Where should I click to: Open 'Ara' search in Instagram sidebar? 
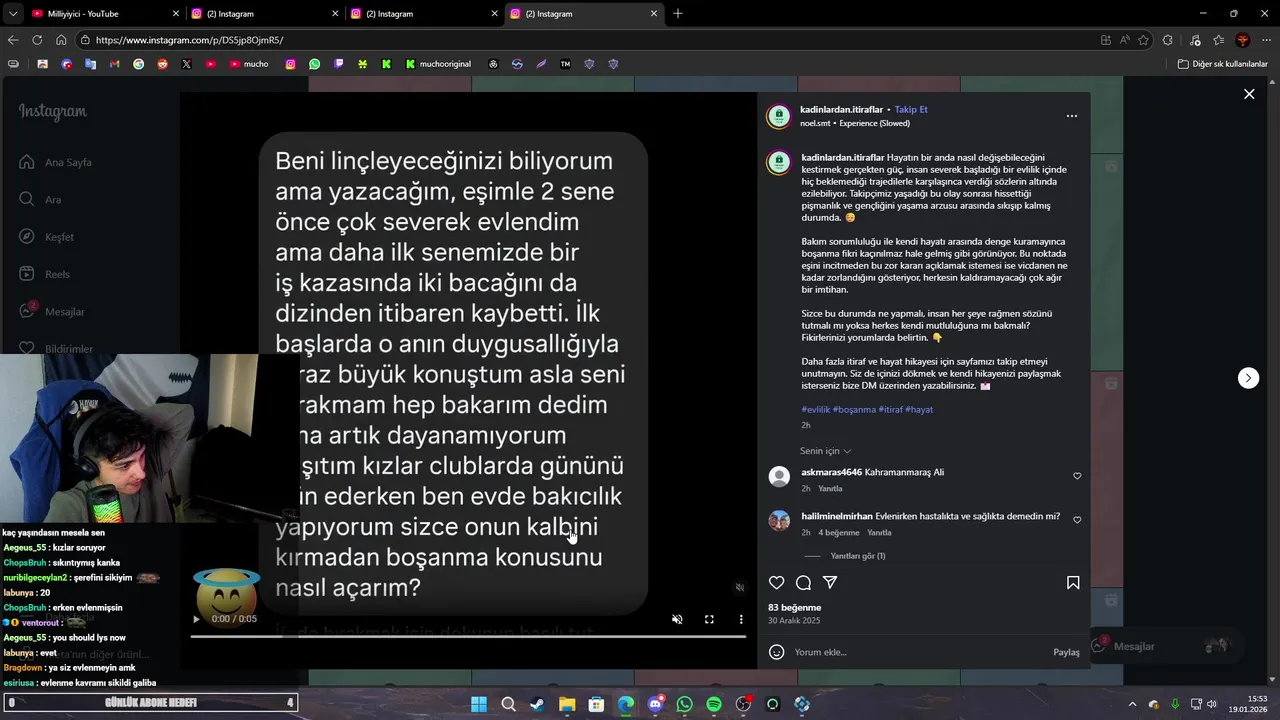40,199
